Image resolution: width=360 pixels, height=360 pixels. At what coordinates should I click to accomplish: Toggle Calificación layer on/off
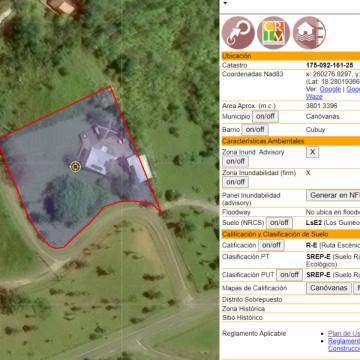271,245
